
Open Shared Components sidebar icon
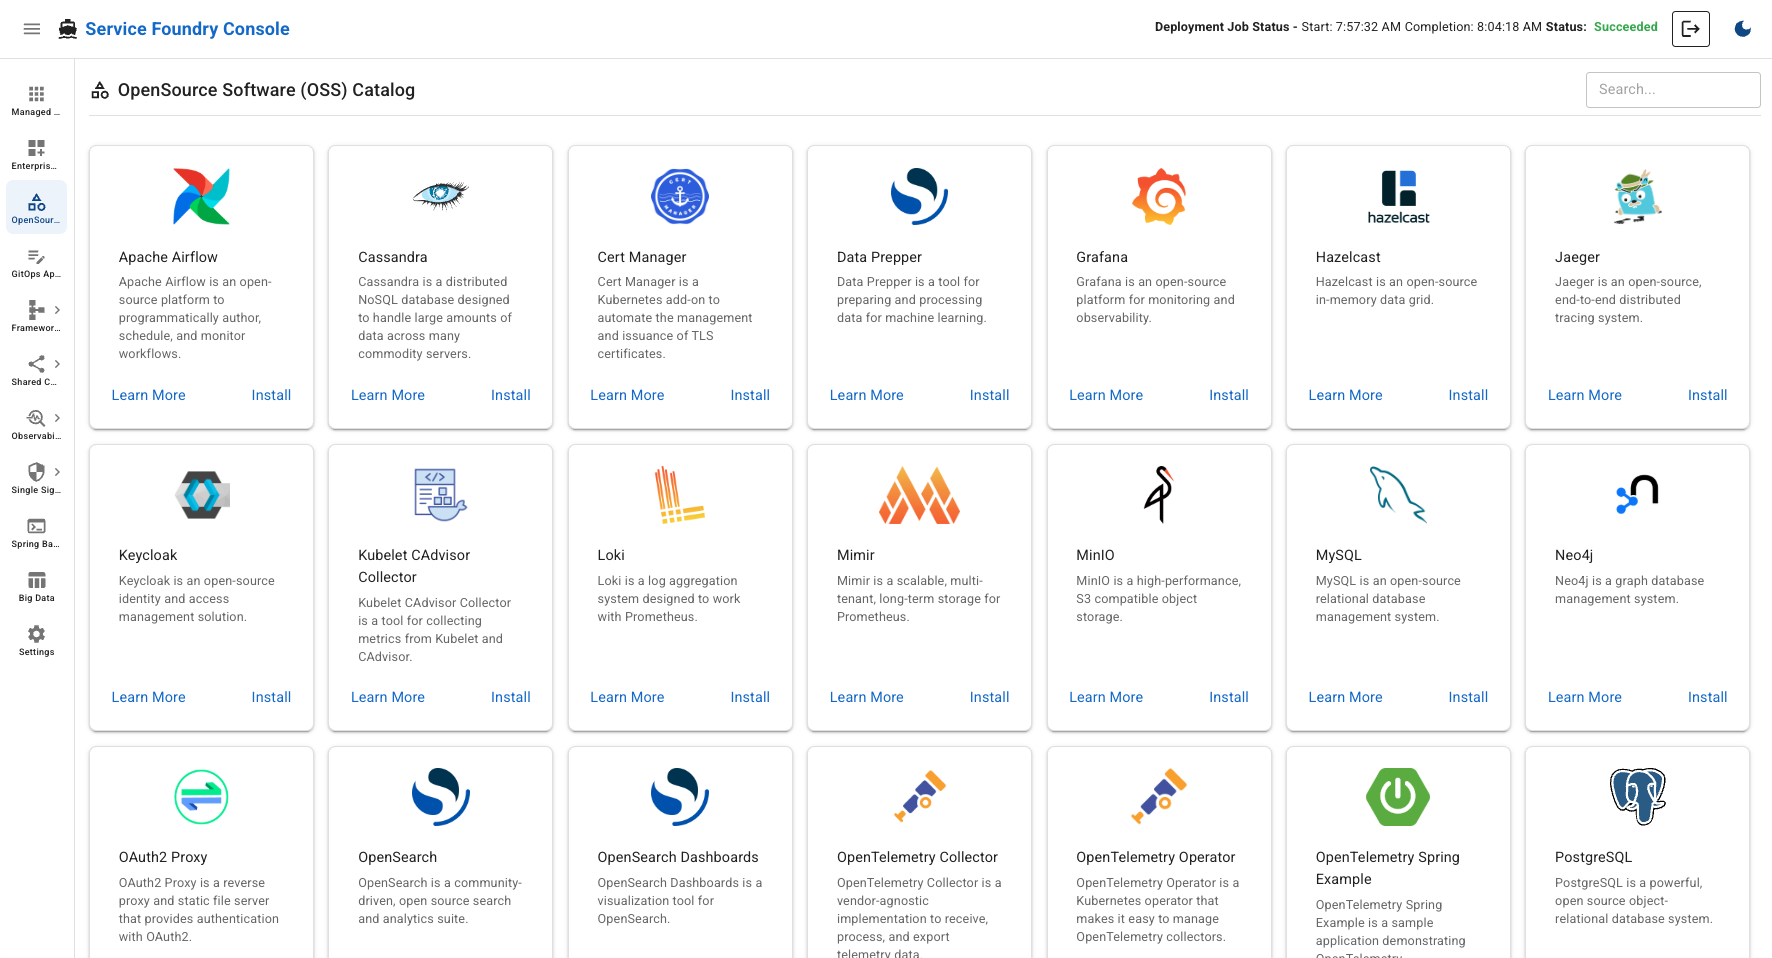(36, 363)
